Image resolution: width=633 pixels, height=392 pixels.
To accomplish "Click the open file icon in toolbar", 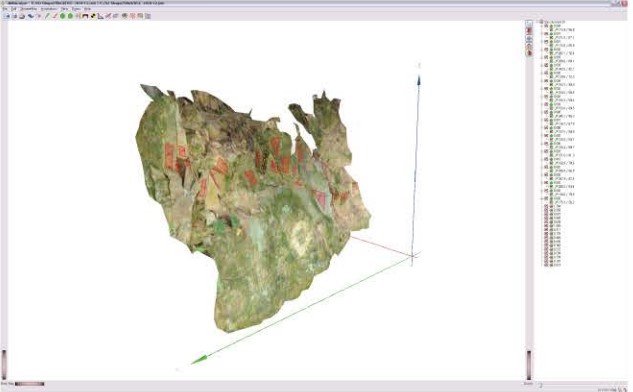I will click(7, 16).
